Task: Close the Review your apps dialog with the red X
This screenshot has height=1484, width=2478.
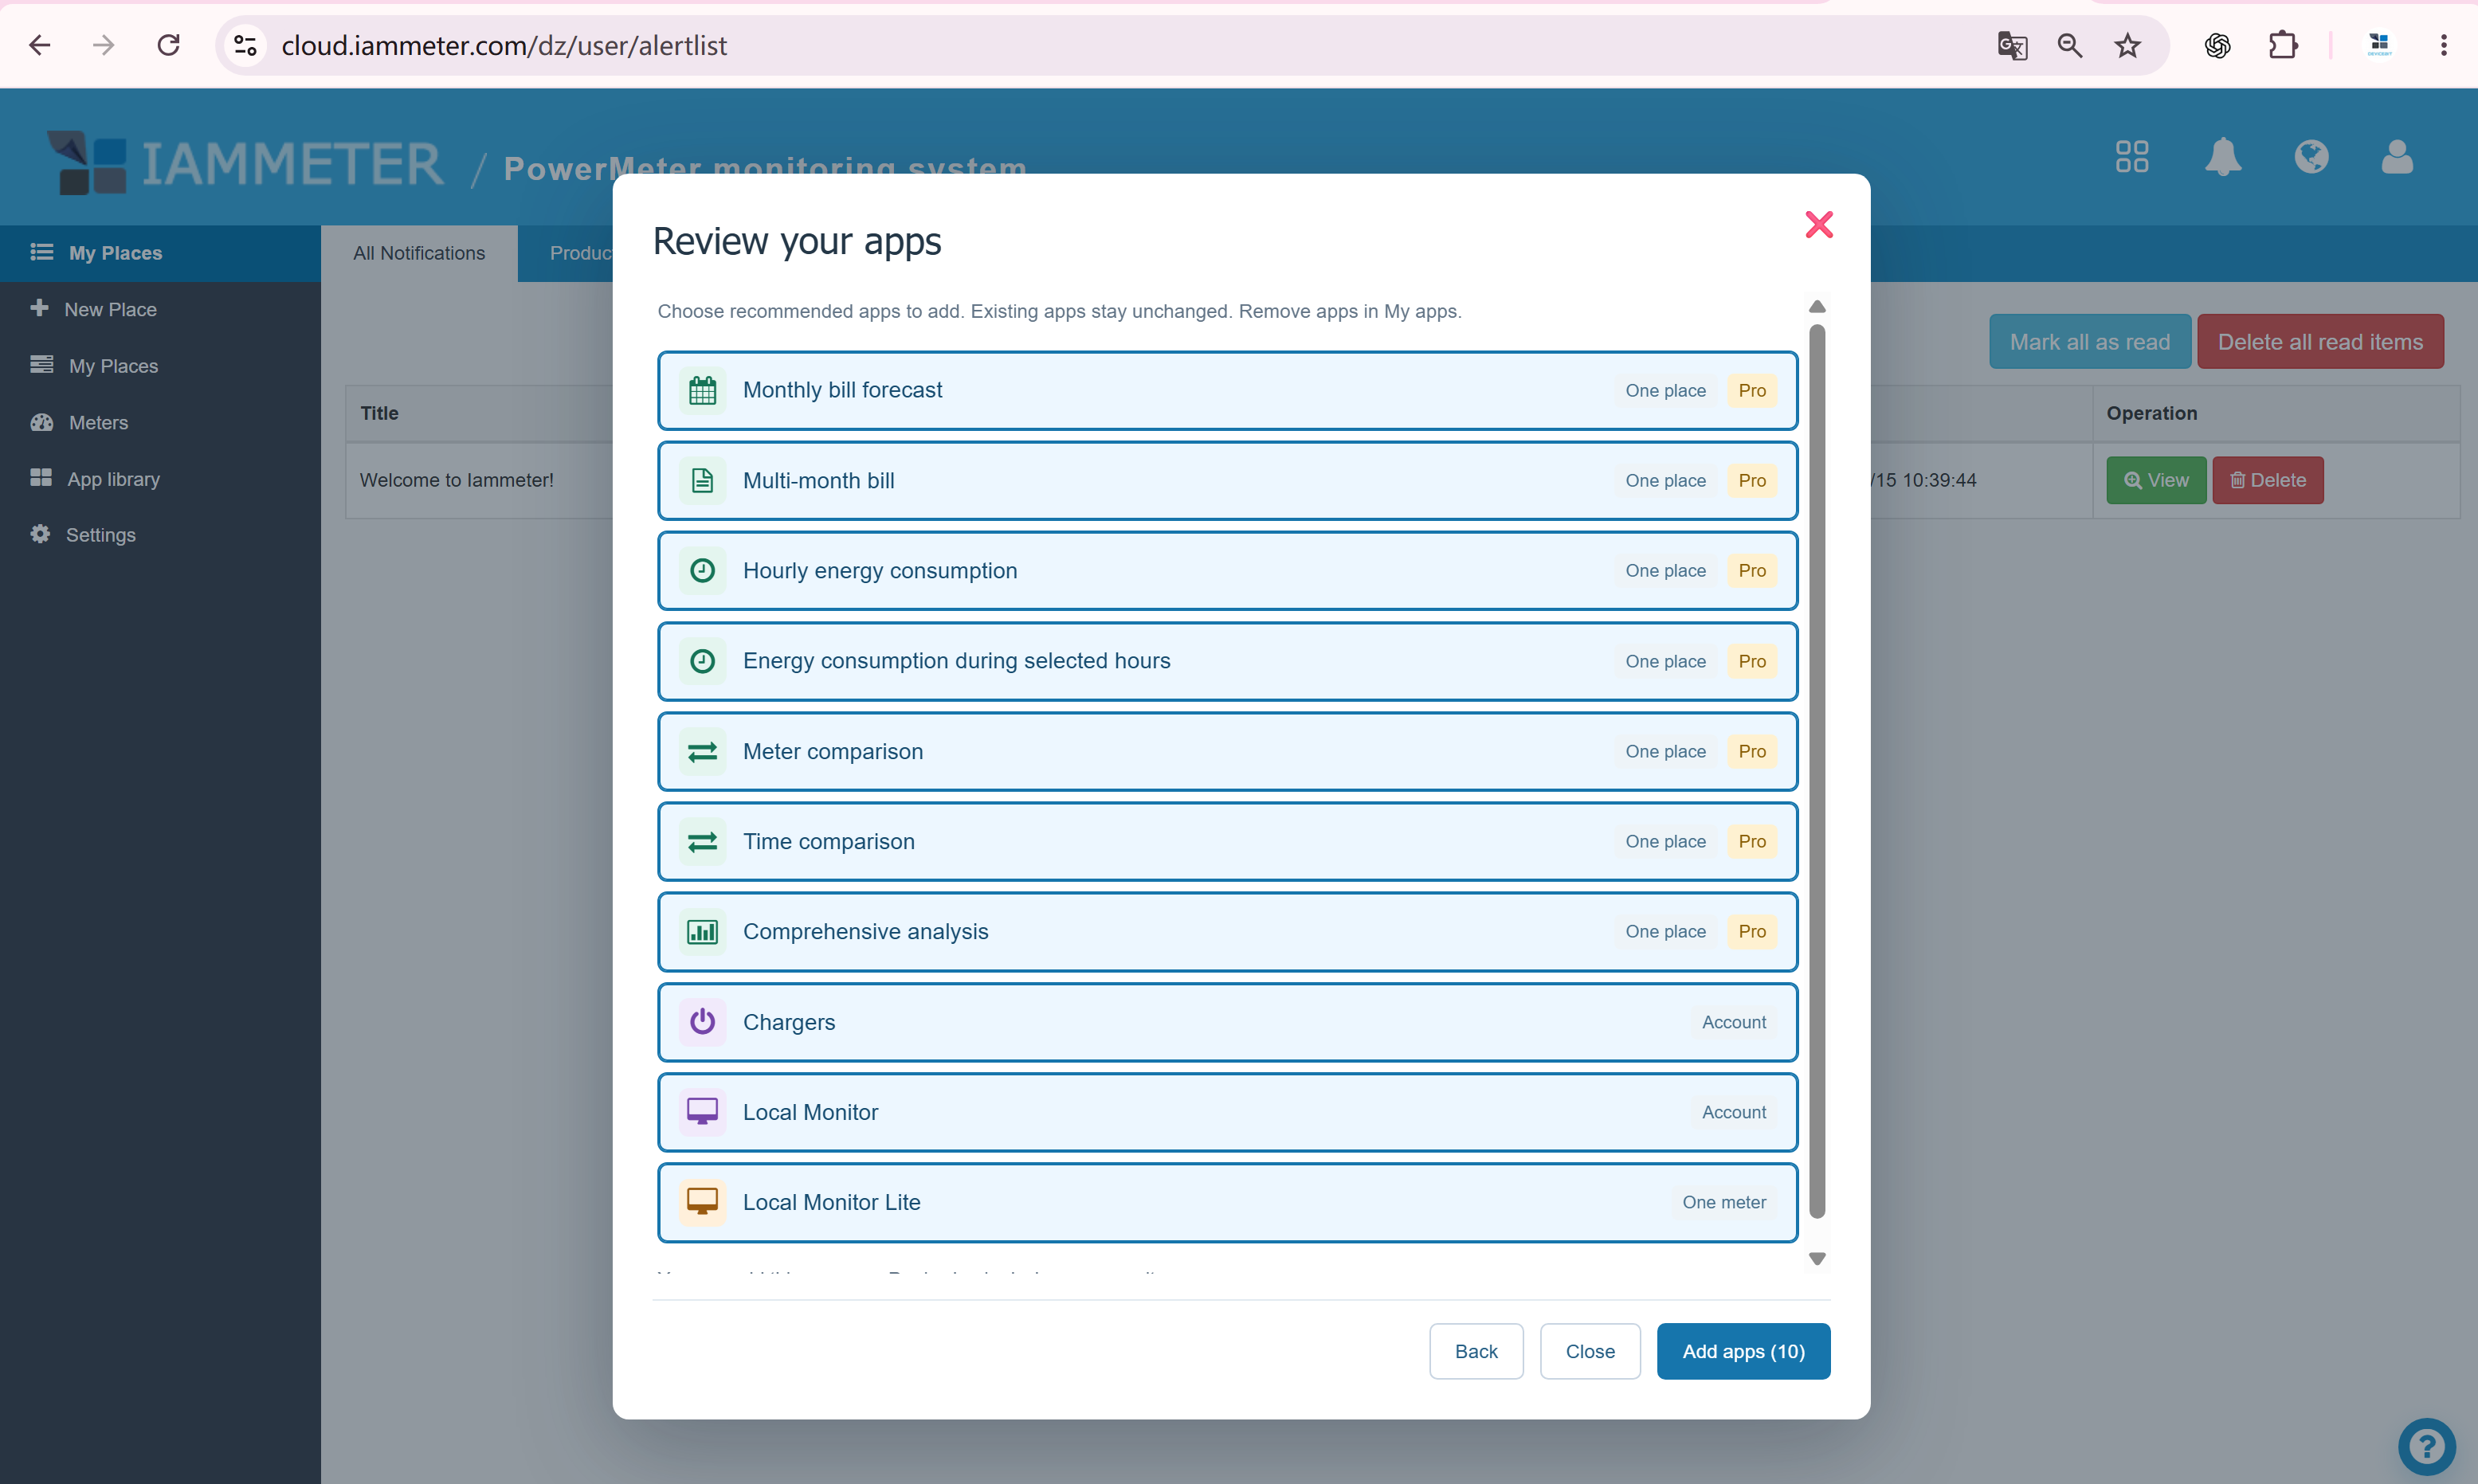Action: coord(1818,224)
